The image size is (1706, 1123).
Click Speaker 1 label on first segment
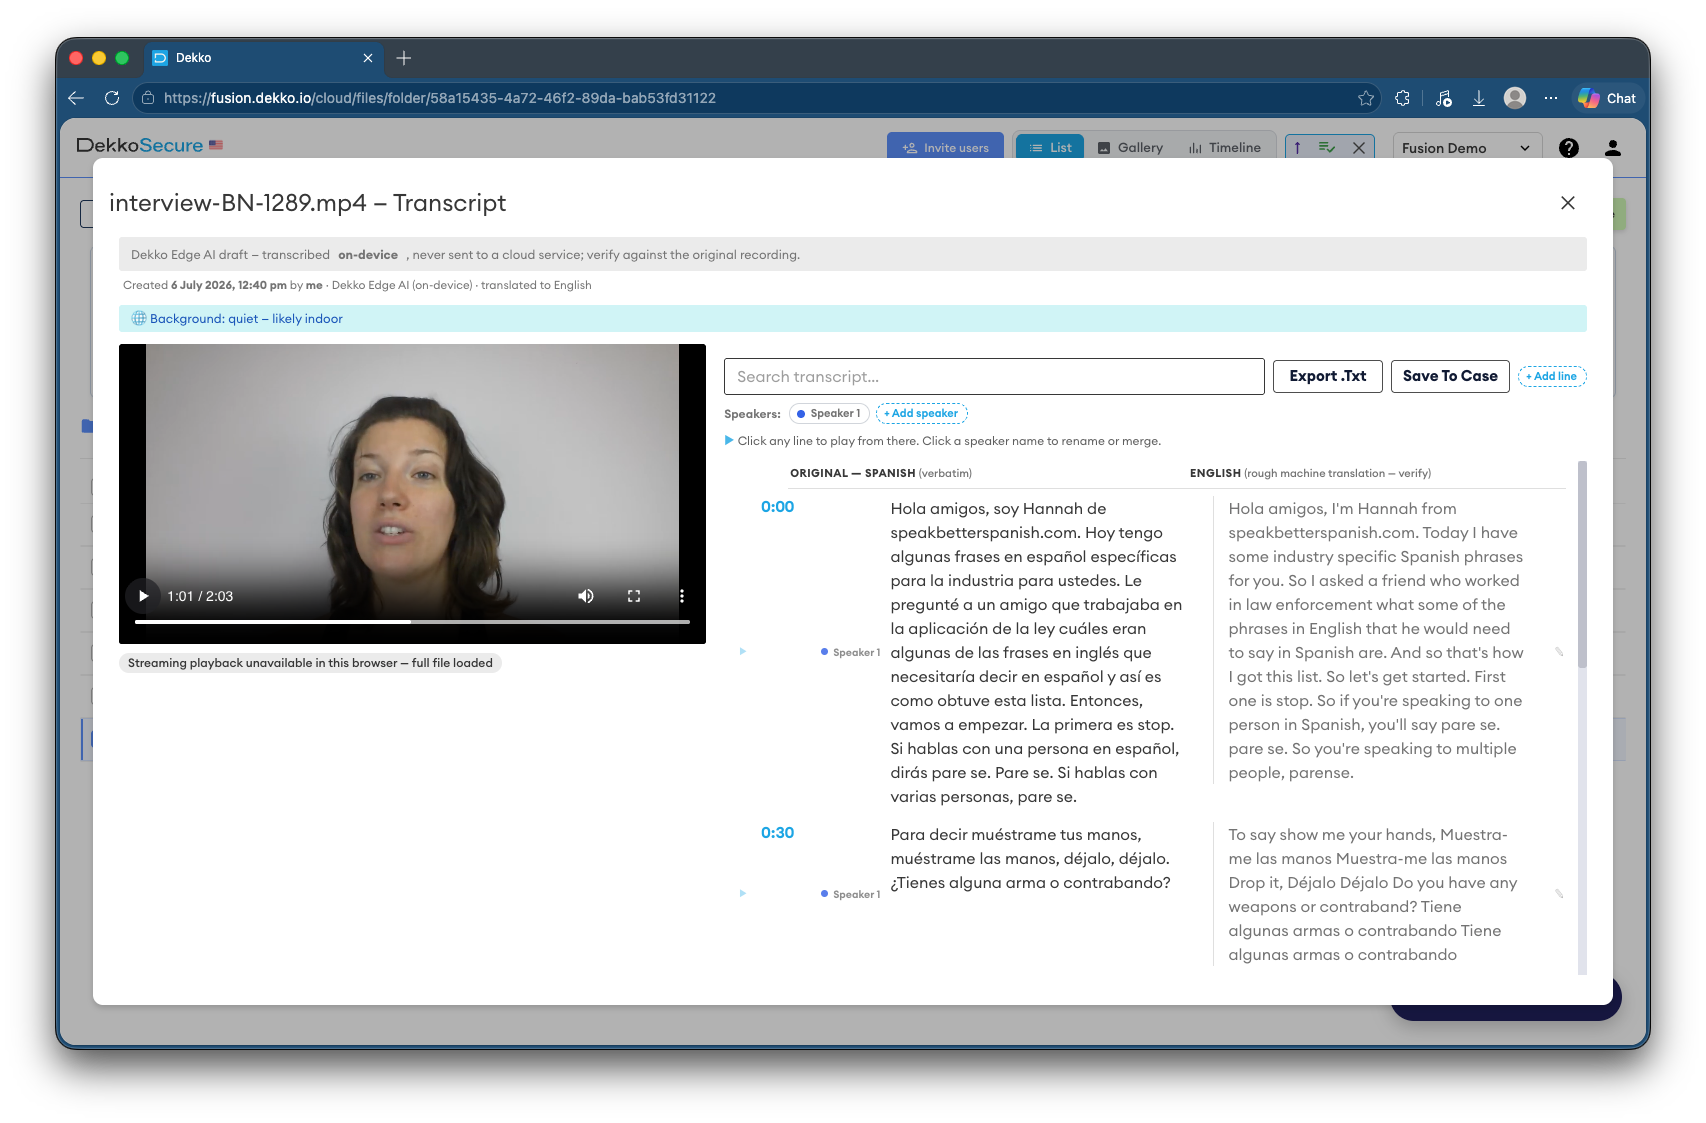[851, 653]
